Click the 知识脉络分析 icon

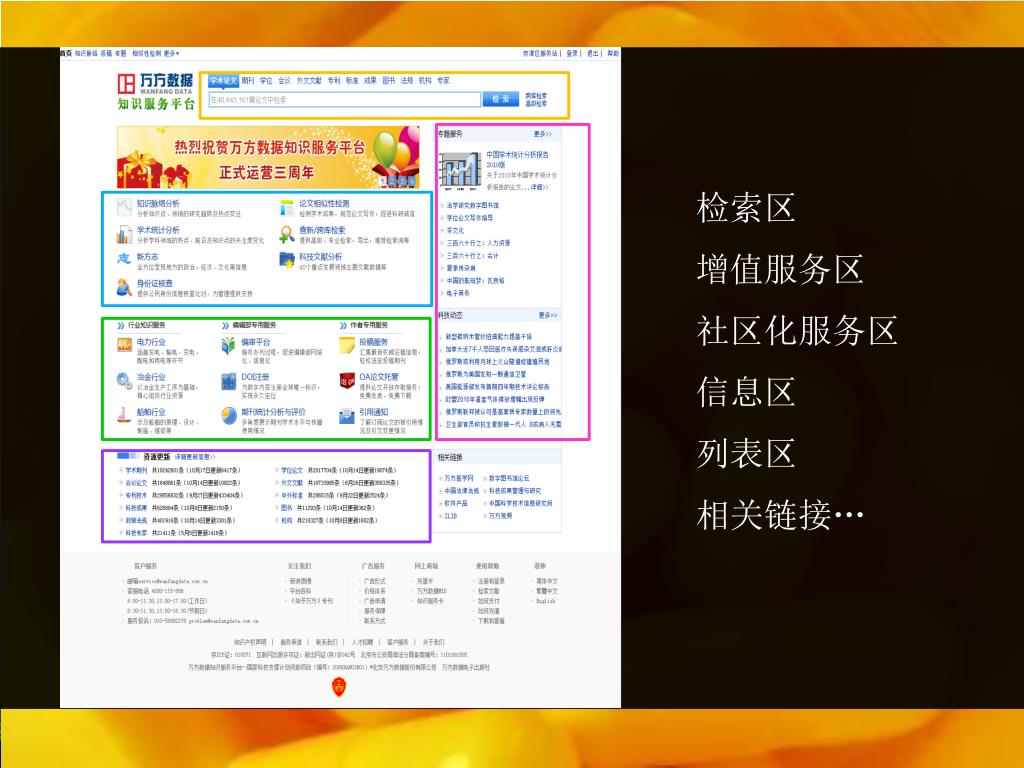(x=124, y=208)
